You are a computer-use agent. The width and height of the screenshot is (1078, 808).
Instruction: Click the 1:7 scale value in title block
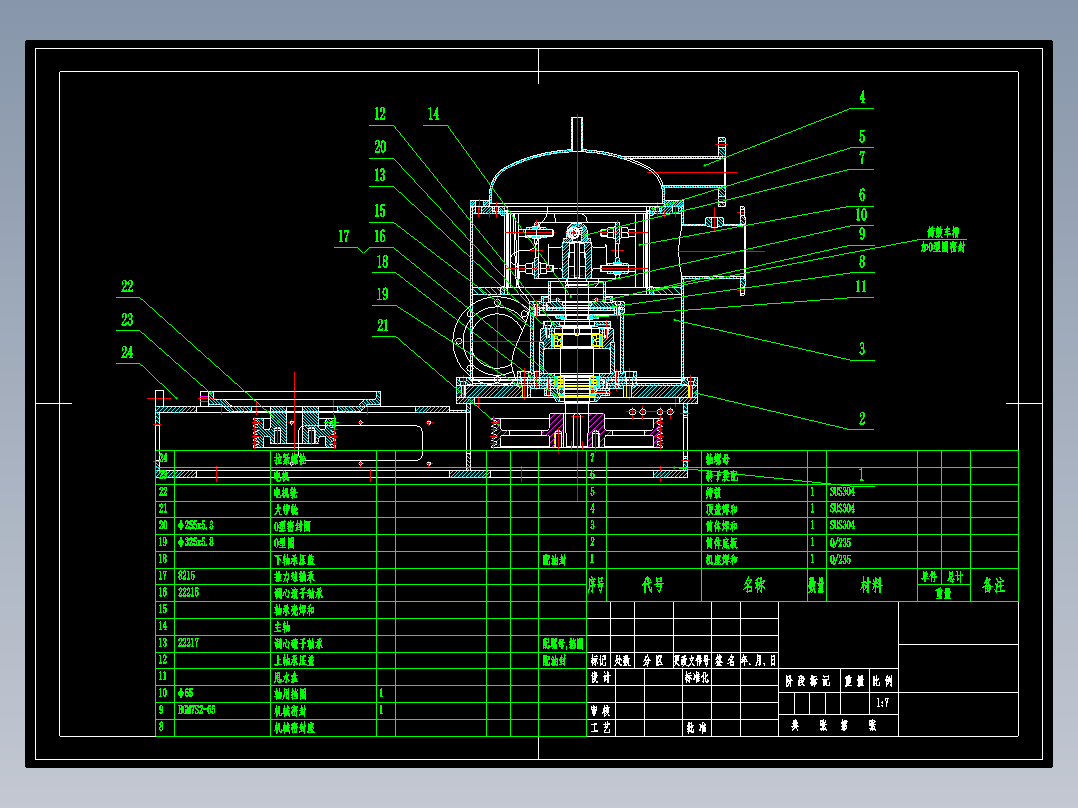[x=883, y=703]
